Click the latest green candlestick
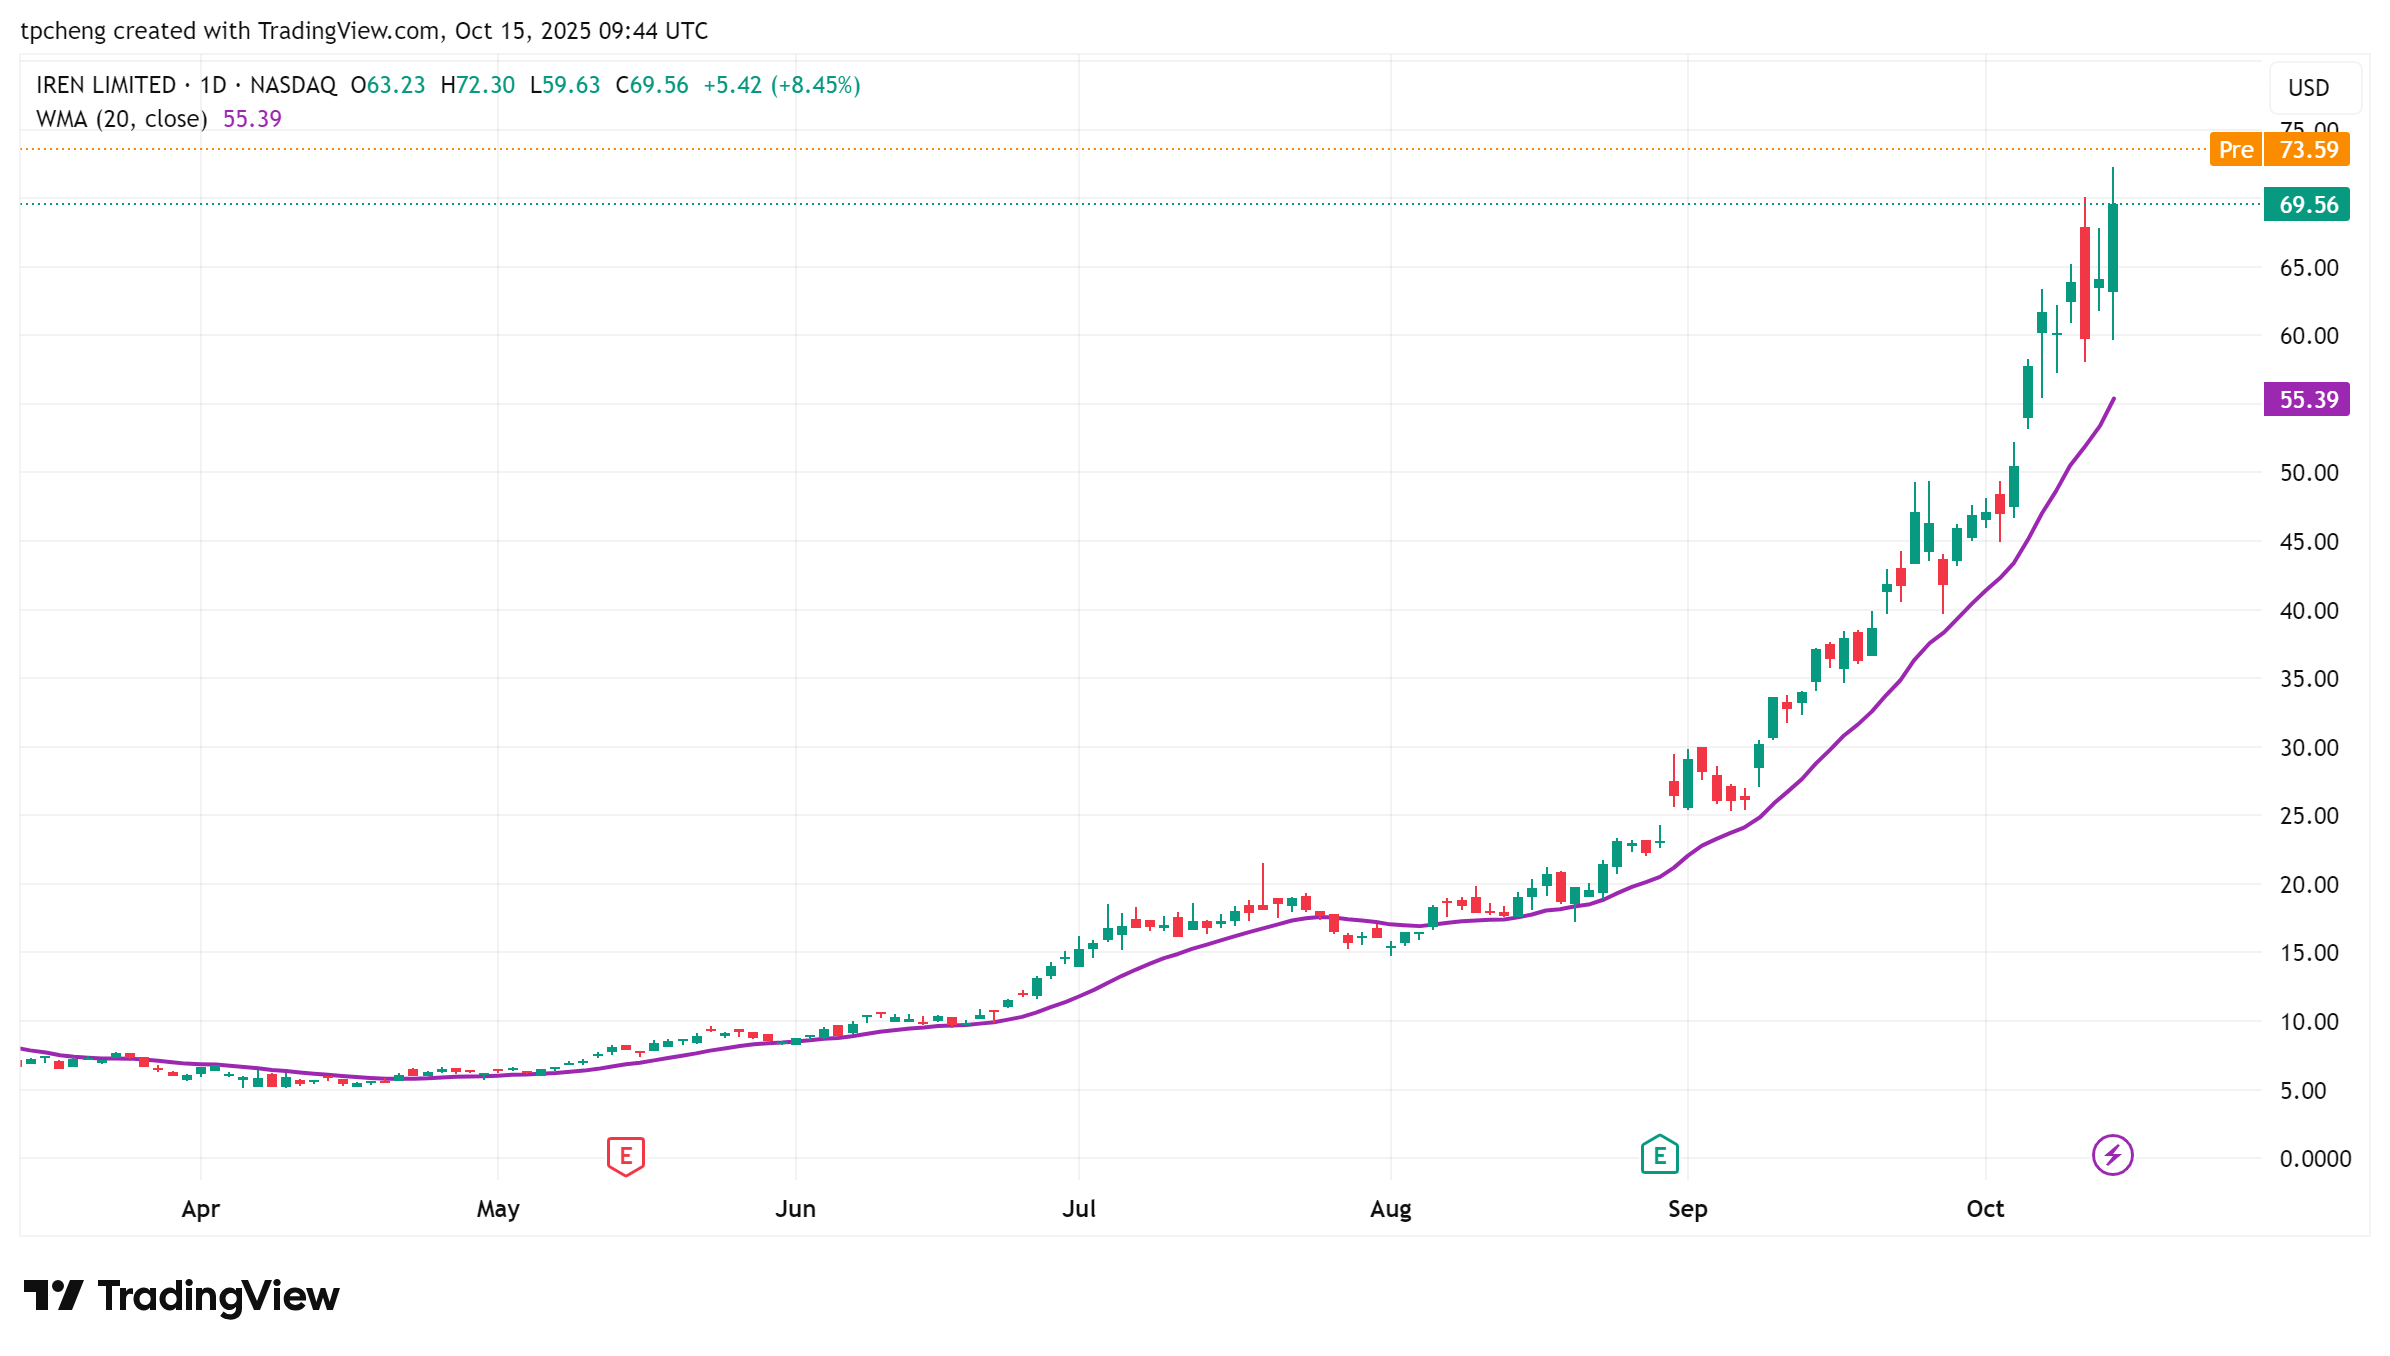2390x1356 pixels. point(2113,248)
